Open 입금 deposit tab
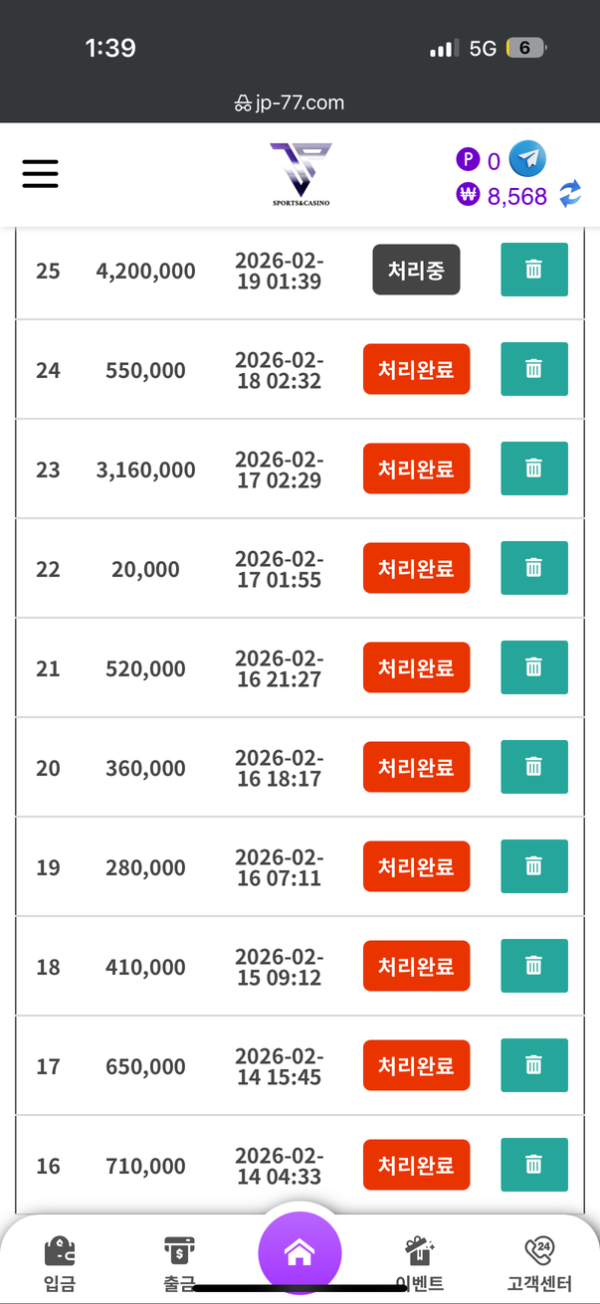The height and width of the screenshot is (1304, 600). (x=60, y=1264)
